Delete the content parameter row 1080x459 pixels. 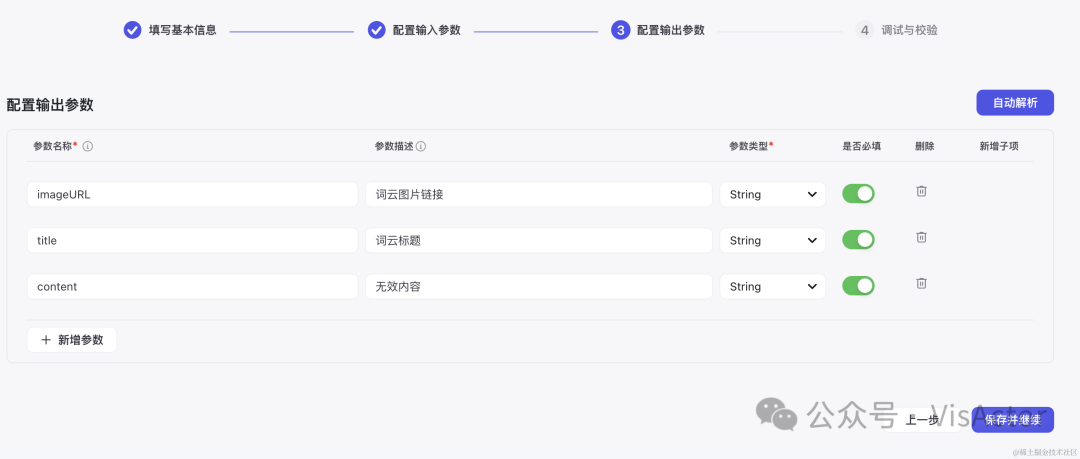tap(921, 283)
